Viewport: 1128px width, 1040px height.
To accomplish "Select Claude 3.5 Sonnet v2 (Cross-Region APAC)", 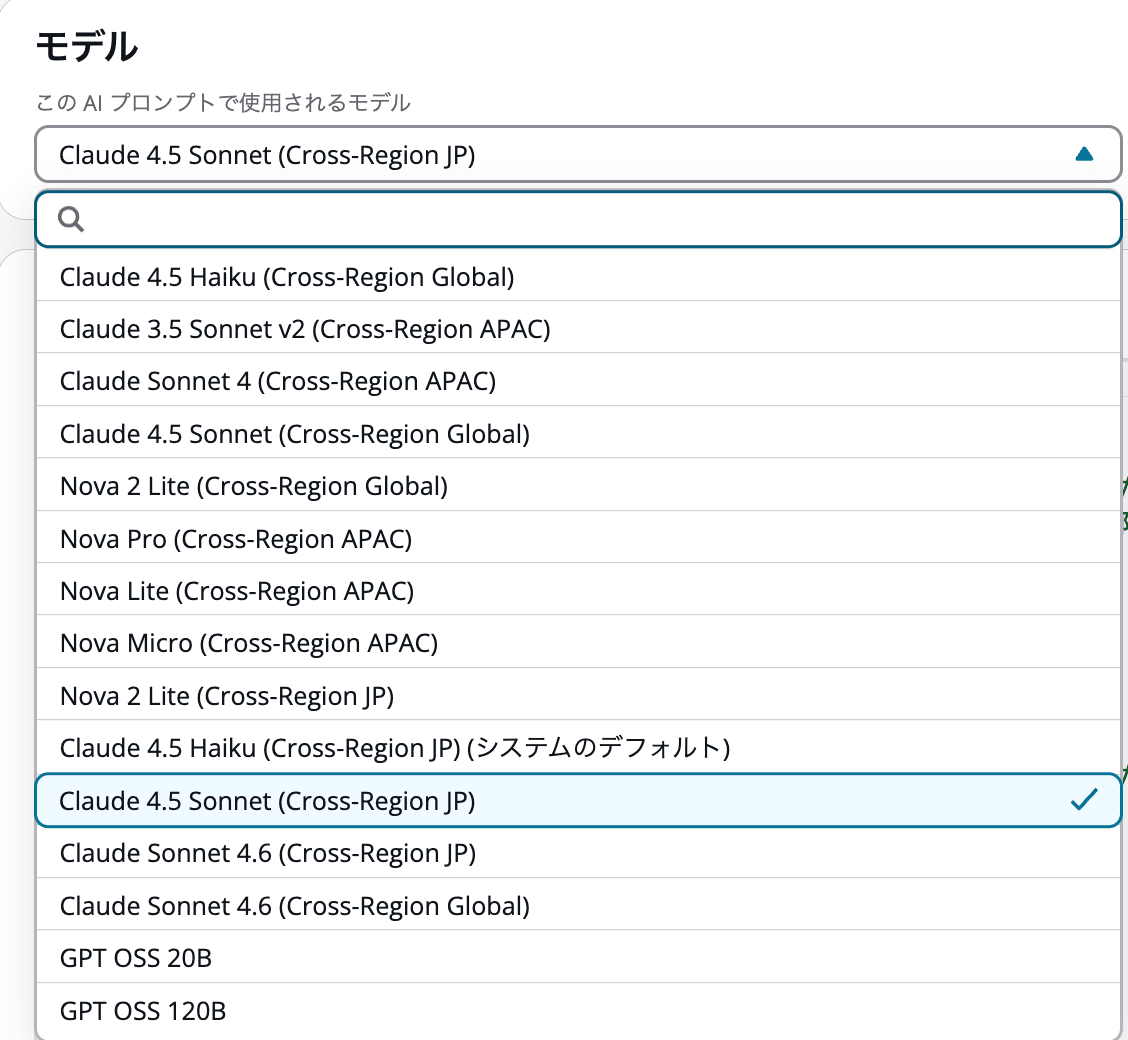I will point(578,329).
